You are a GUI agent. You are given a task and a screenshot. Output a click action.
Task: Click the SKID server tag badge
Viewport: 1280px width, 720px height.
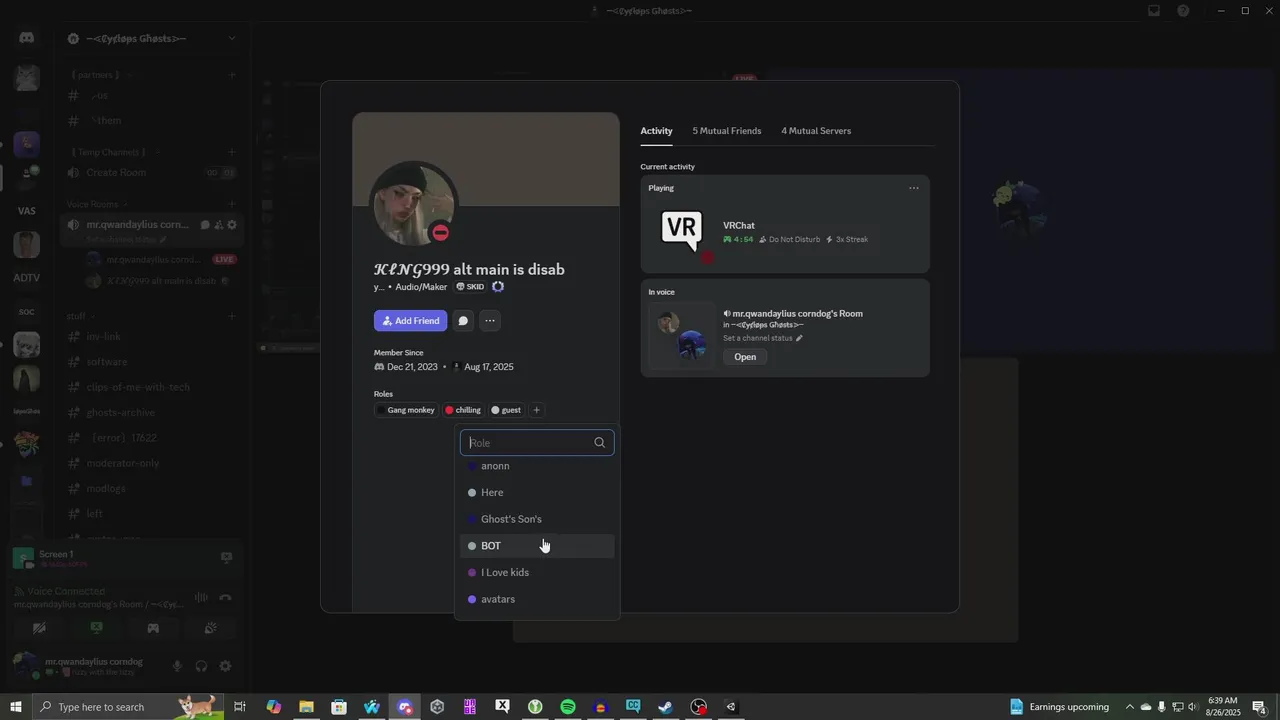click(470, 287)
